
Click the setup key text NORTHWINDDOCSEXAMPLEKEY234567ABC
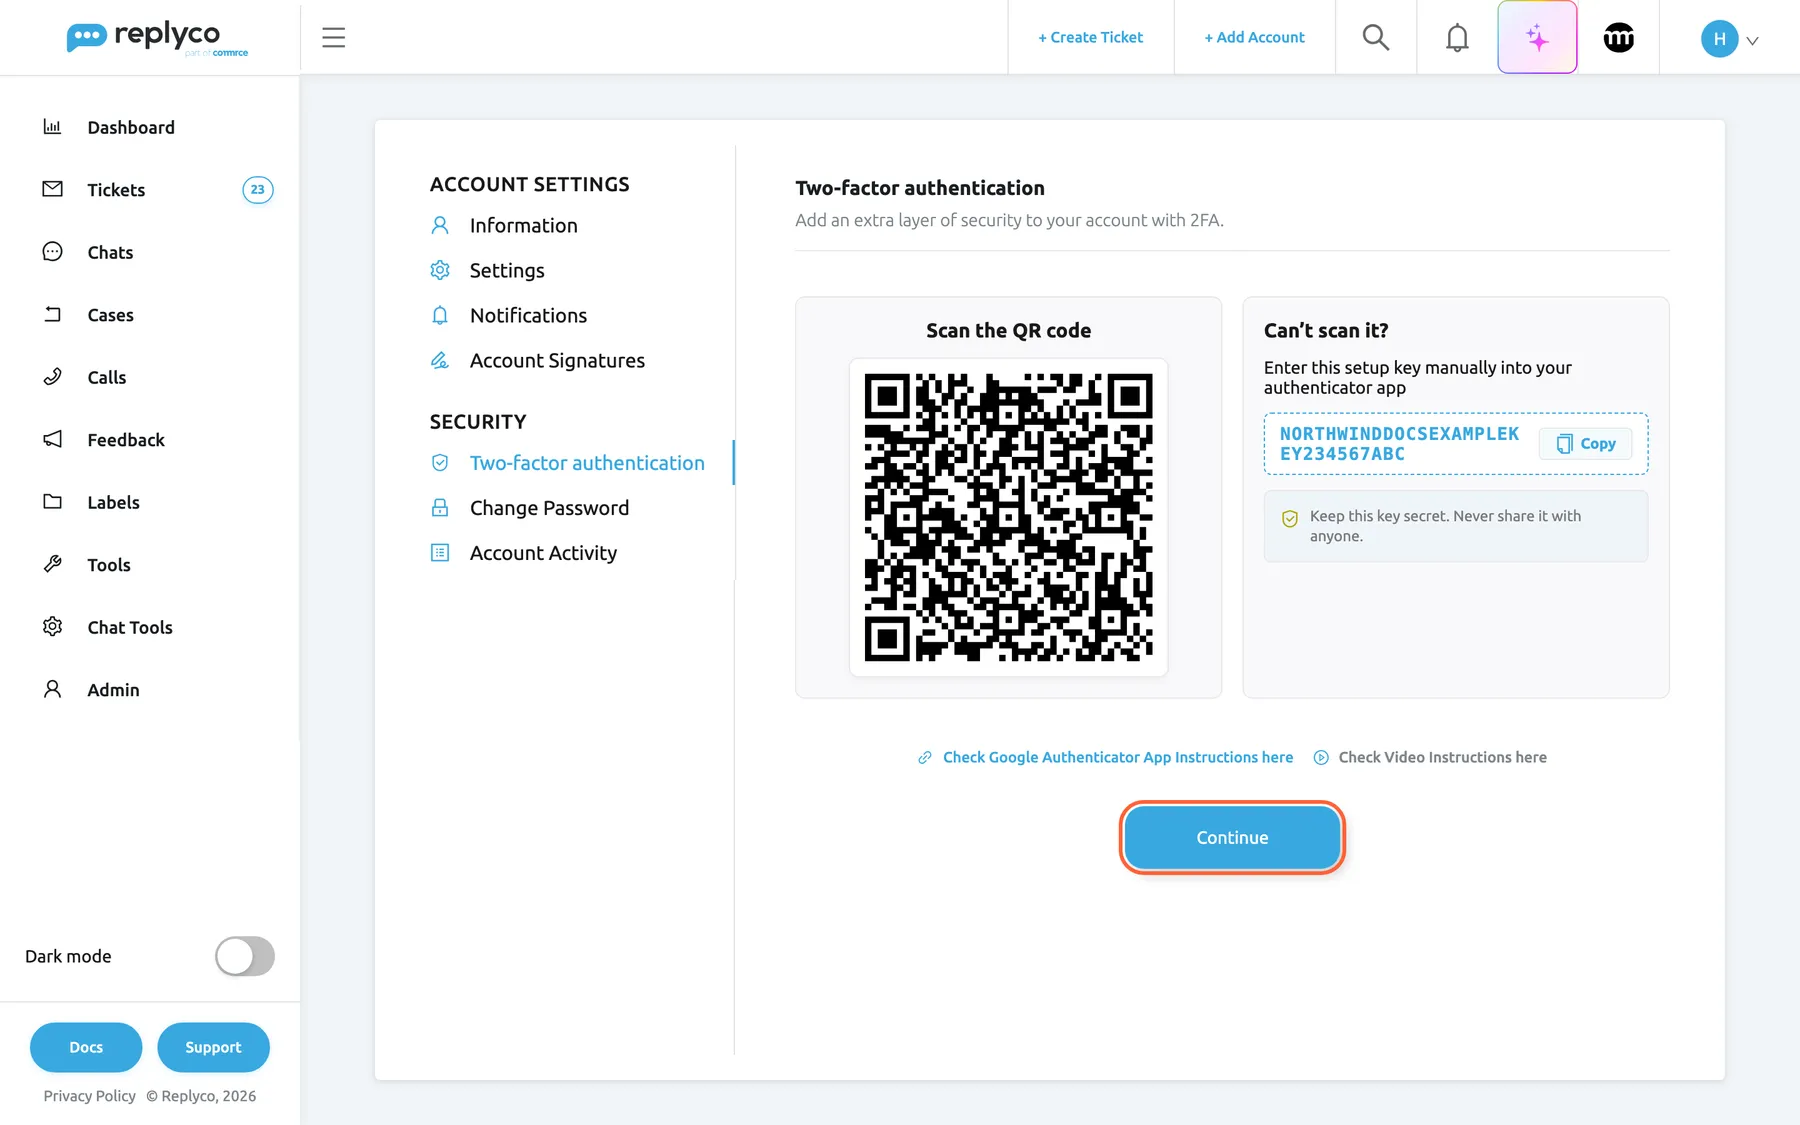1399,443
